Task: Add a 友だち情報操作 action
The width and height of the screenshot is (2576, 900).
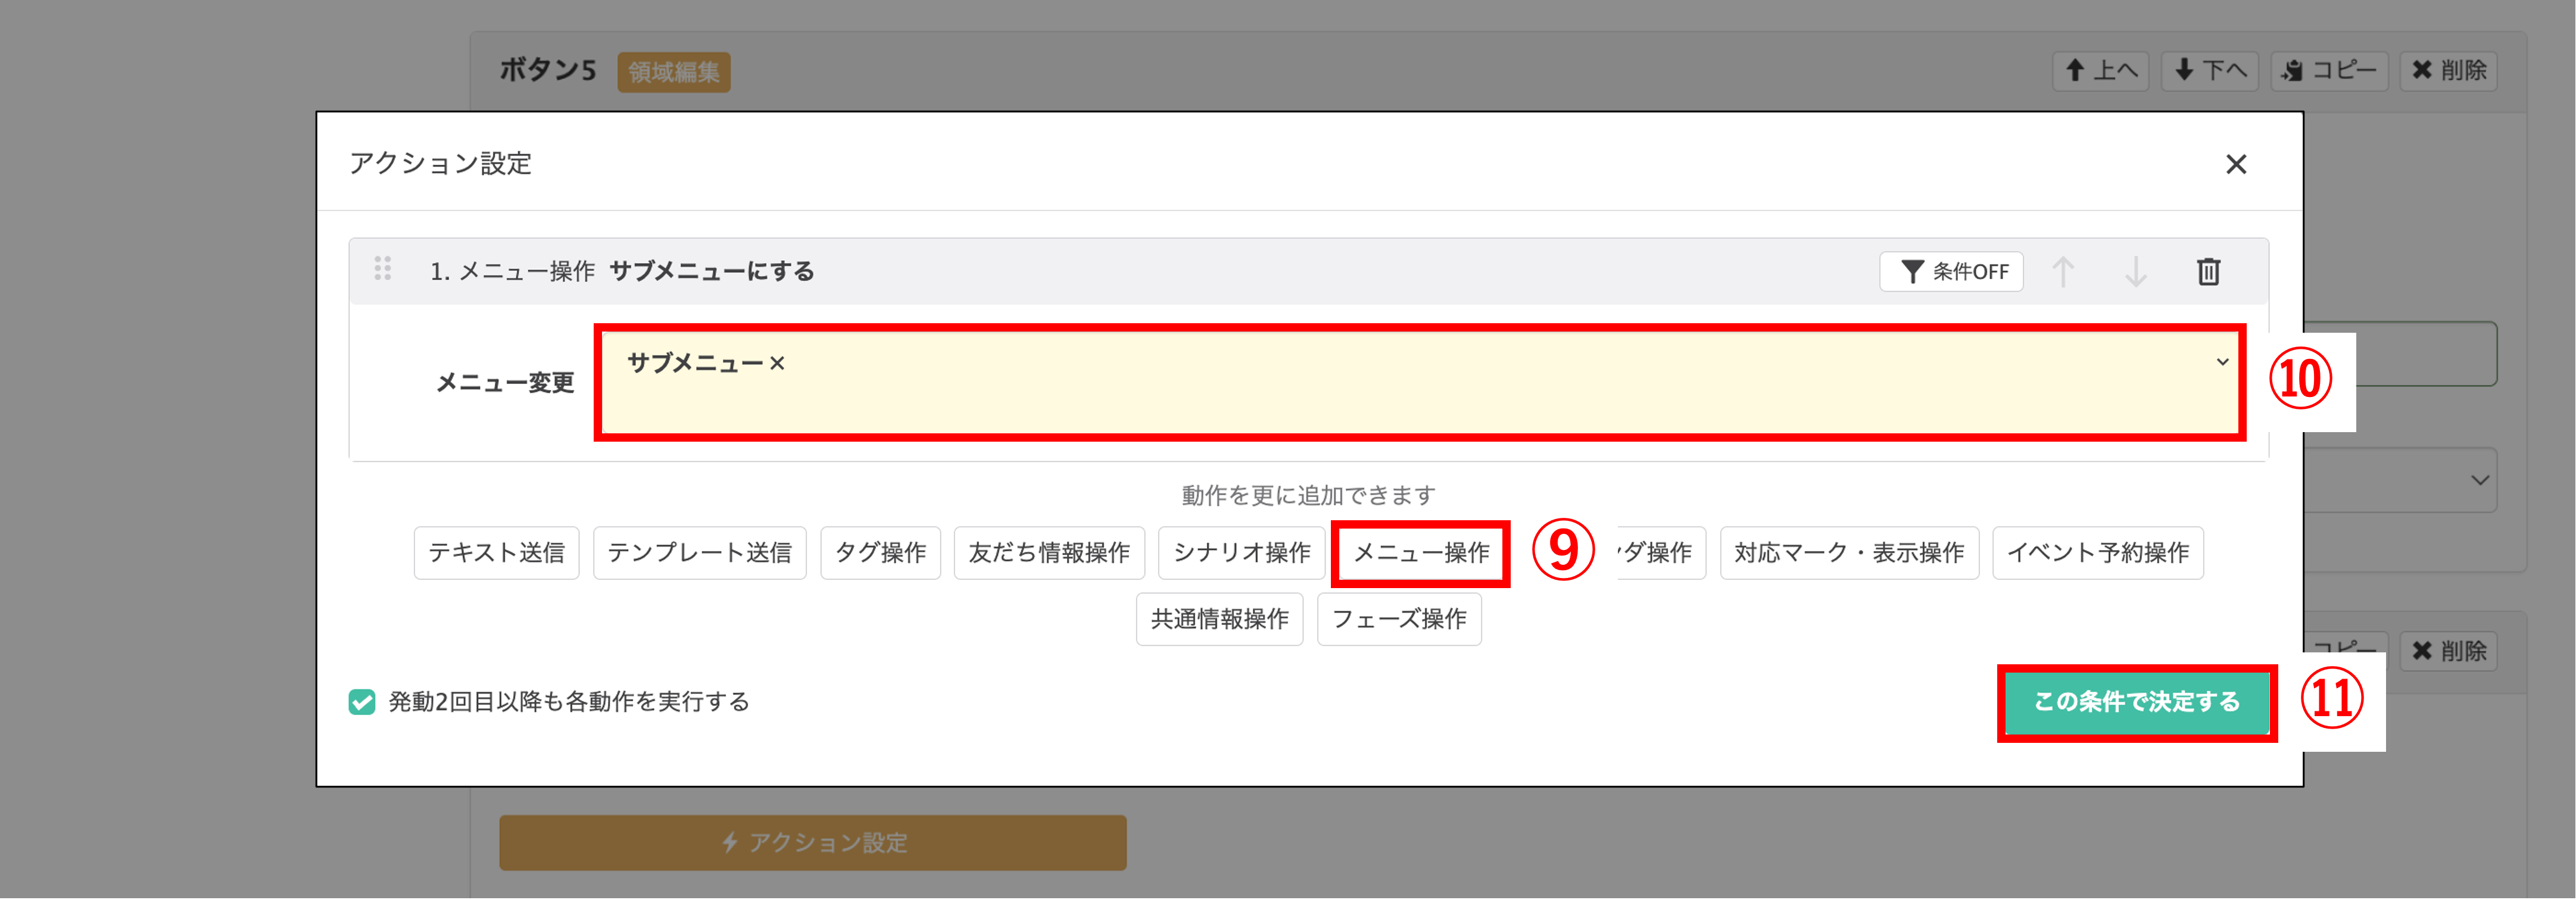Action: coord(1048,553)
